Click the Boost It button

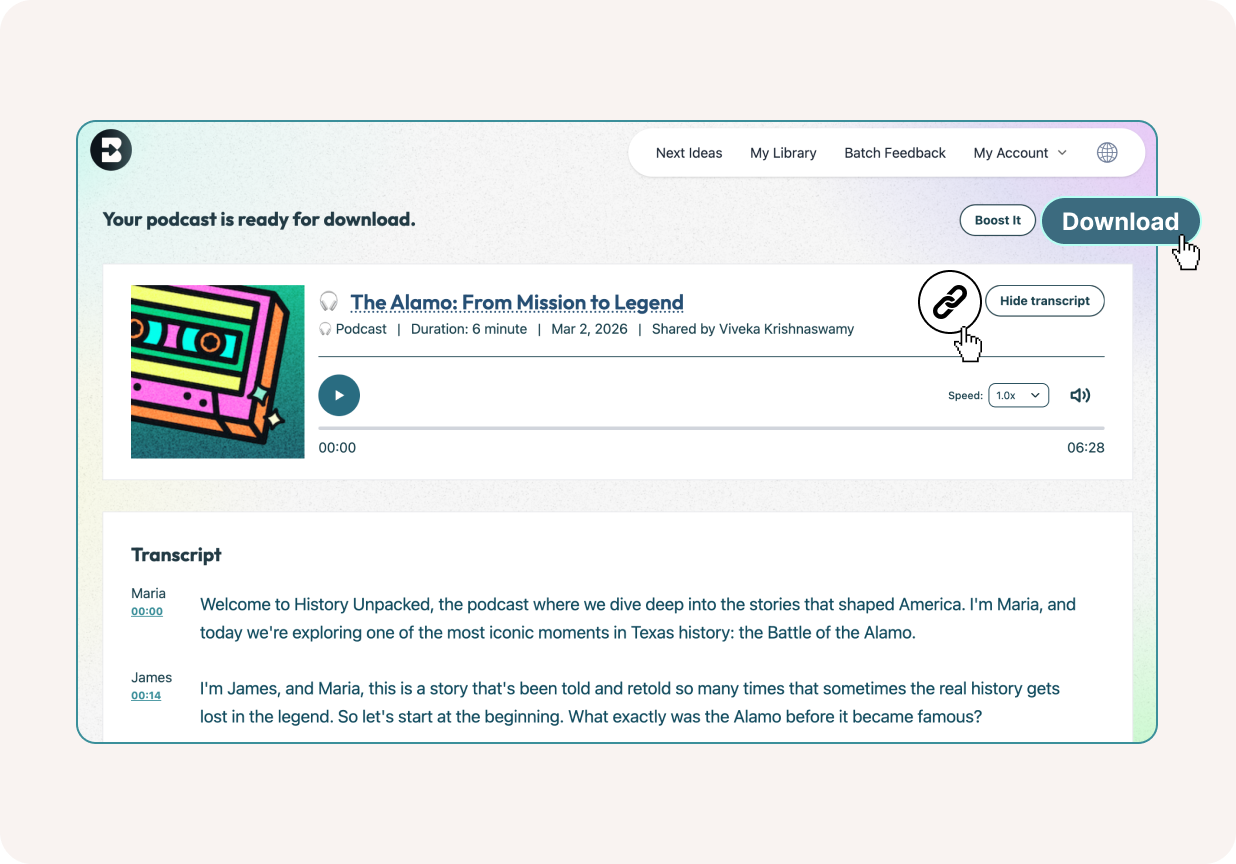998,220
